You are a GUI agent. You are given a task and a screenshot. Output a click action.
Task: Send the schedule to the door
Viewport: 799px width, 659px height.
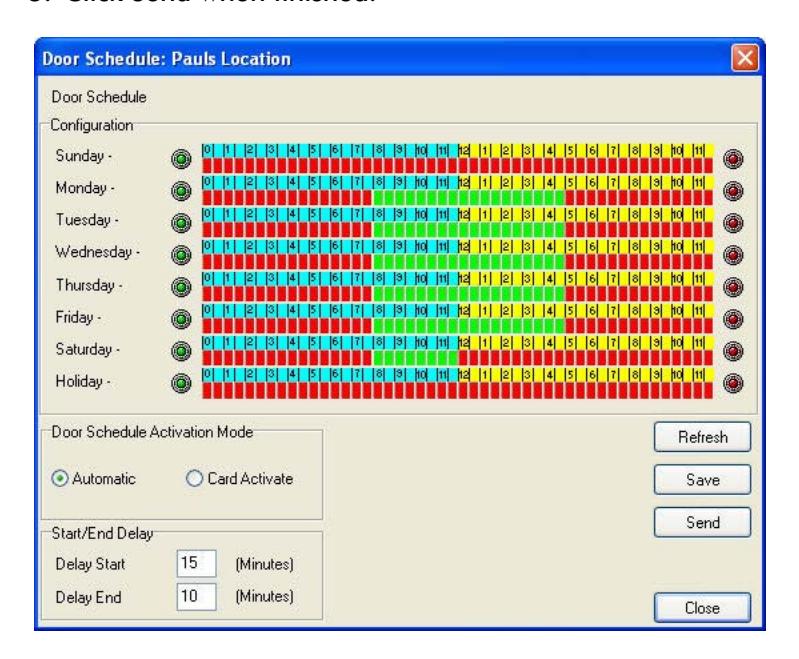coord(702,522)
